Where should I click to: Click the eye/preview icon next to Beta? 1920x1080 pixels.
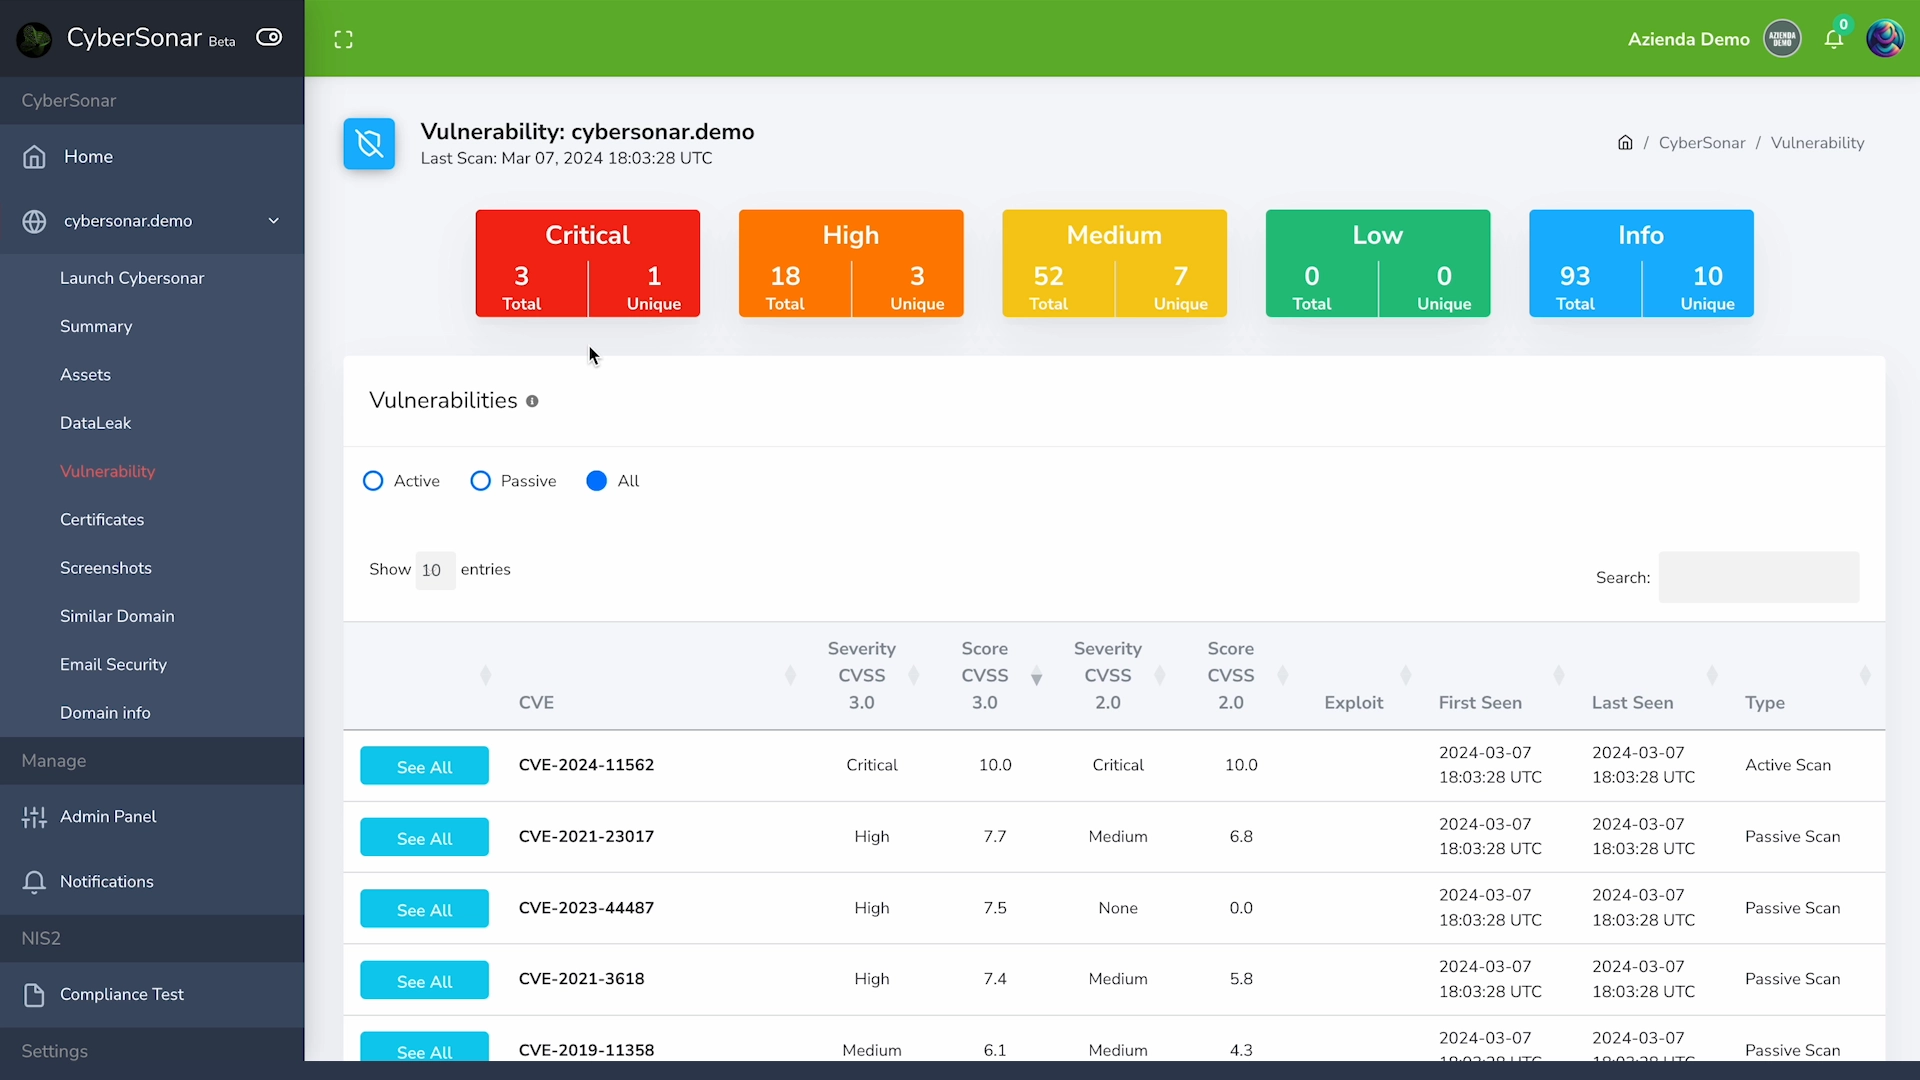(268, 37)
